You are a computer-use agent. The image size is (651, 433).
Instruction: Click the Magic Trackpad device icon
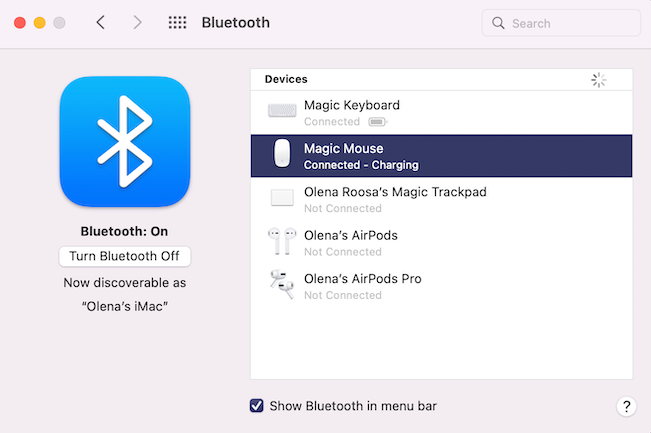click(x=282, y=198)
